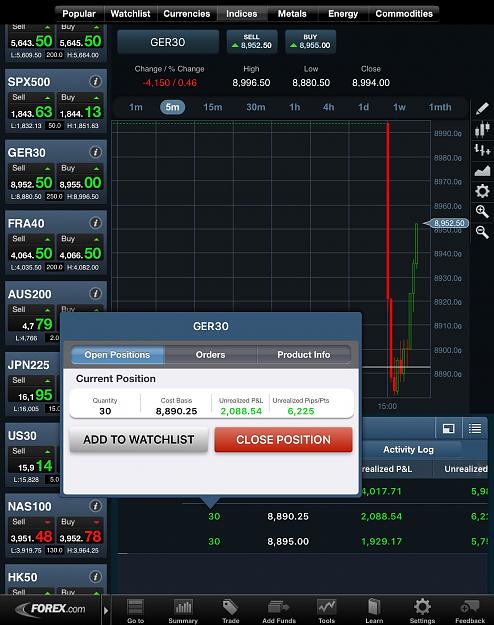
Task: Open AUS200 info icon
Action: tap(95, 293)
